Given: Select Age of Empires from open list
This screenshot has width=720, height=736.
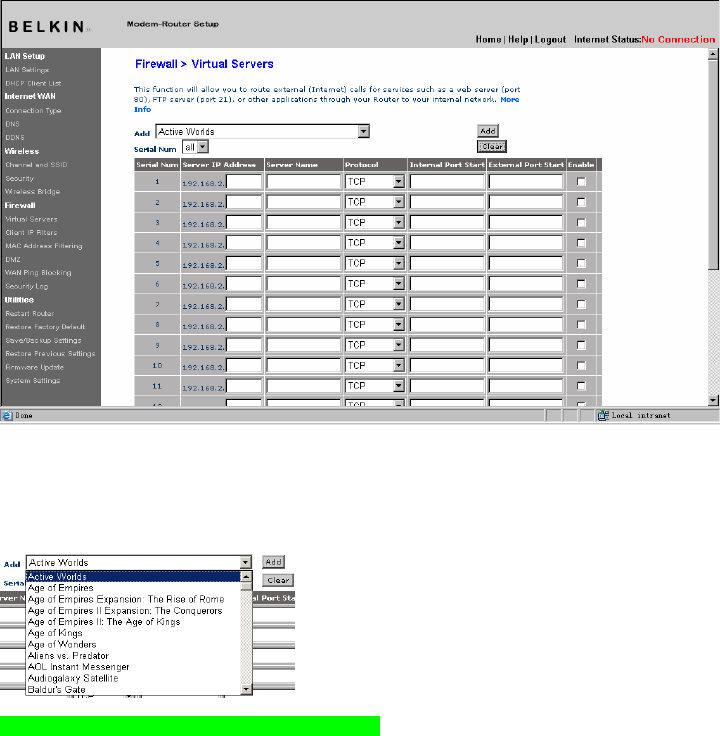Looking at the screenshot, I should tap(133, 588).
